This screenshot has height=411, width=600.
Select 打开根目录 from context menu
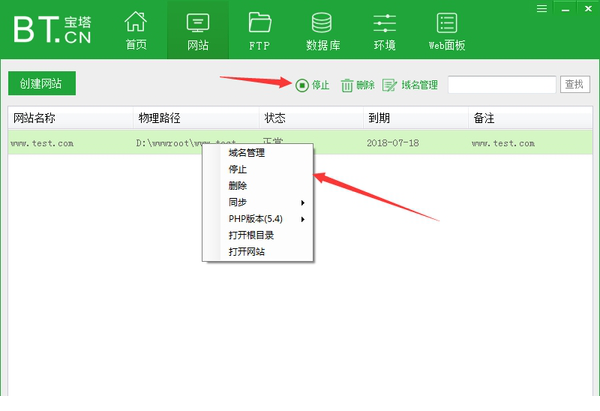click(251, 235)
